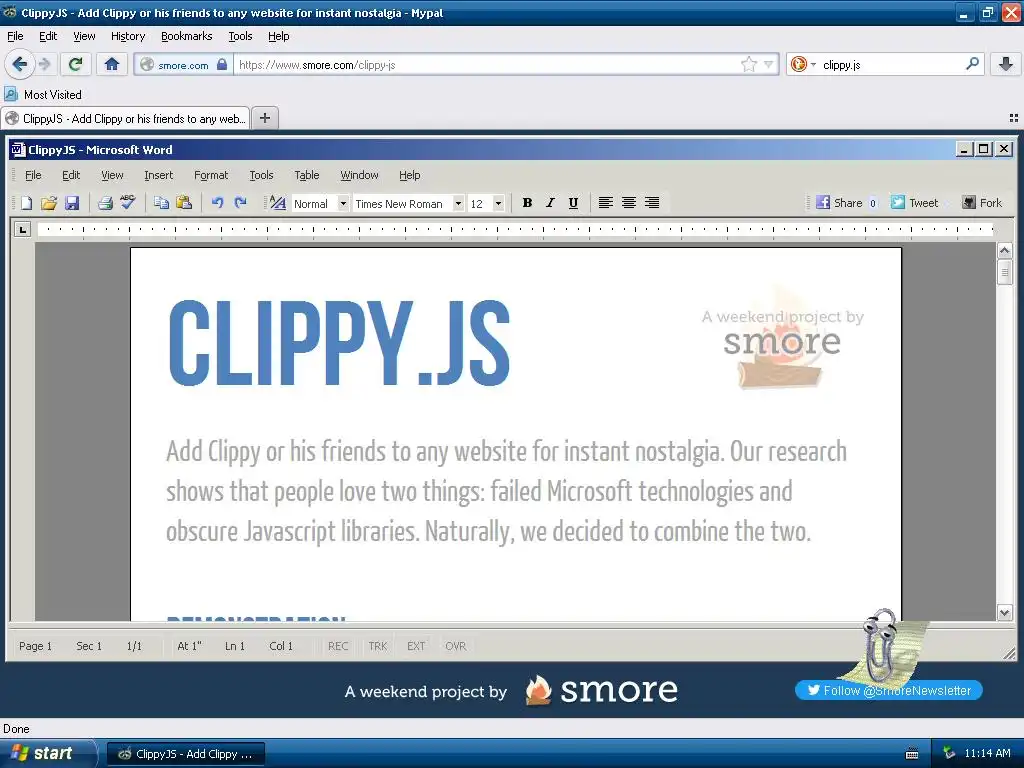Open the Normal style dropdown
Viewport: 1024px width, 768px height.
pyautogui.click(x=343, y=204)
